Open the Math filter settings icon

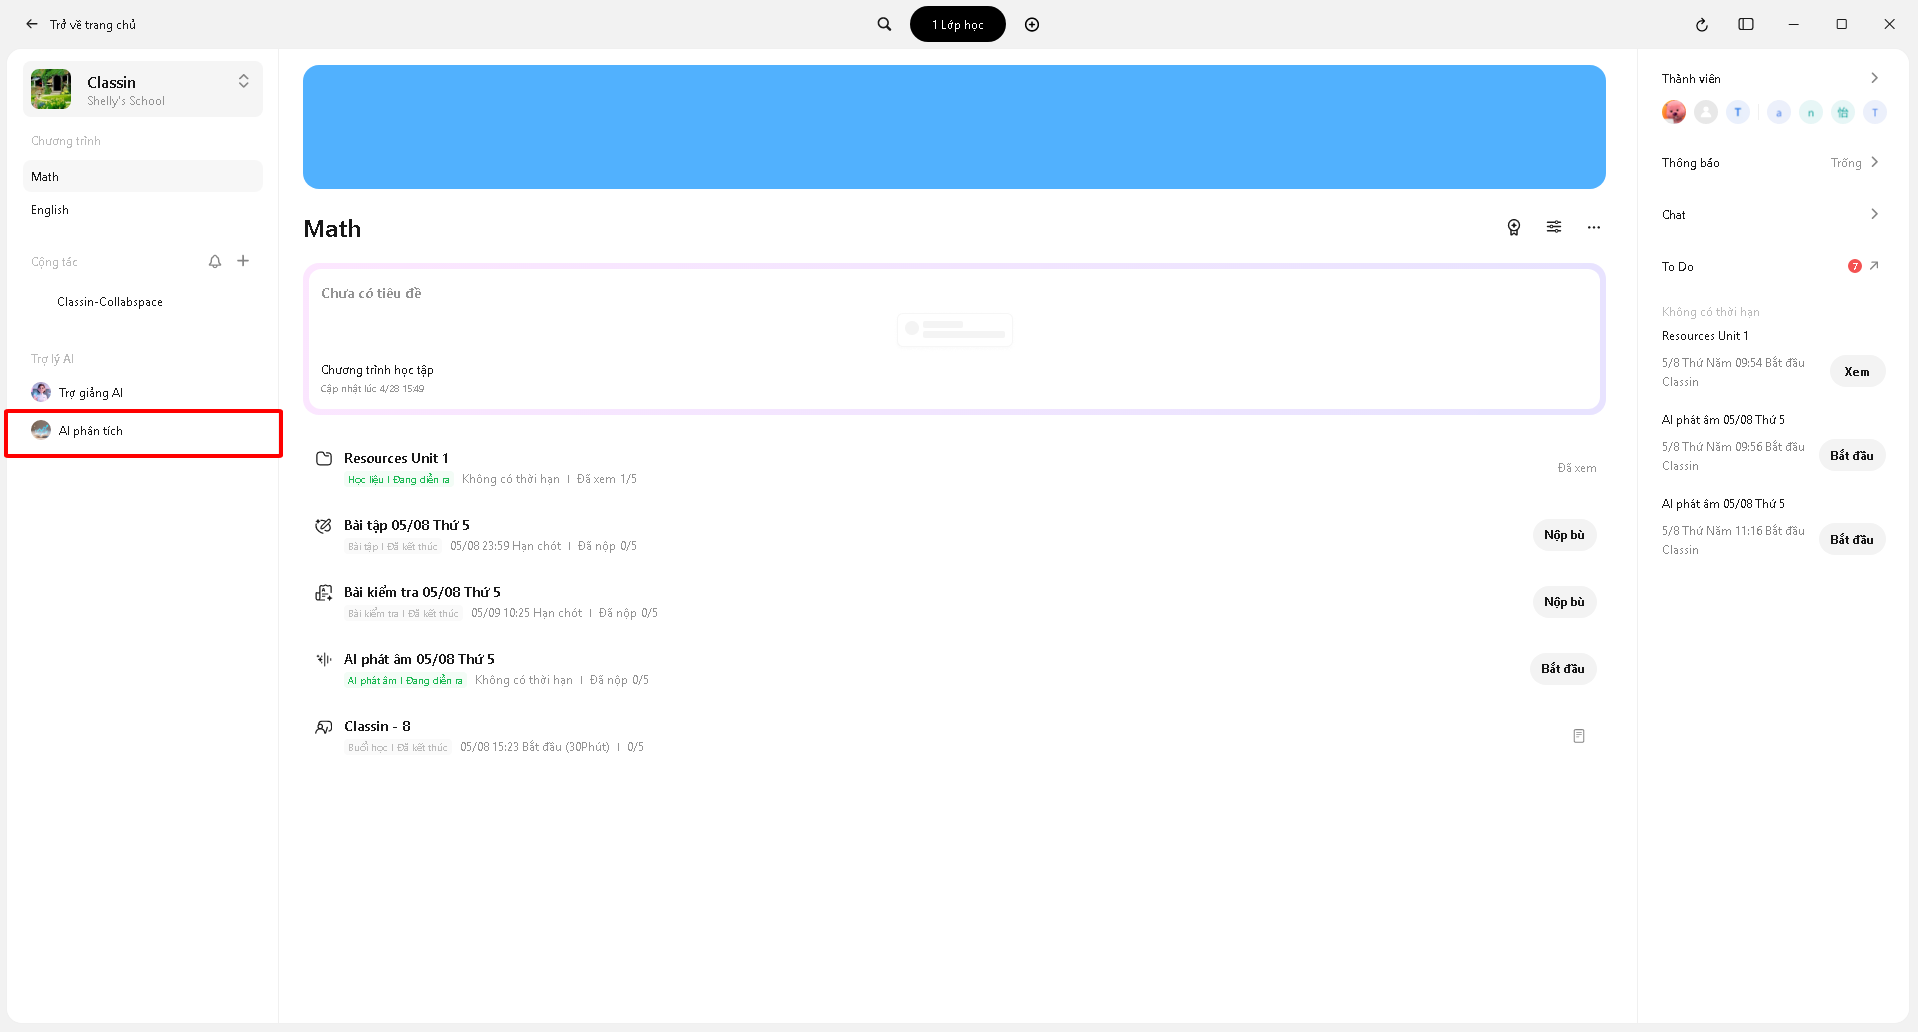pos(1554,228)
